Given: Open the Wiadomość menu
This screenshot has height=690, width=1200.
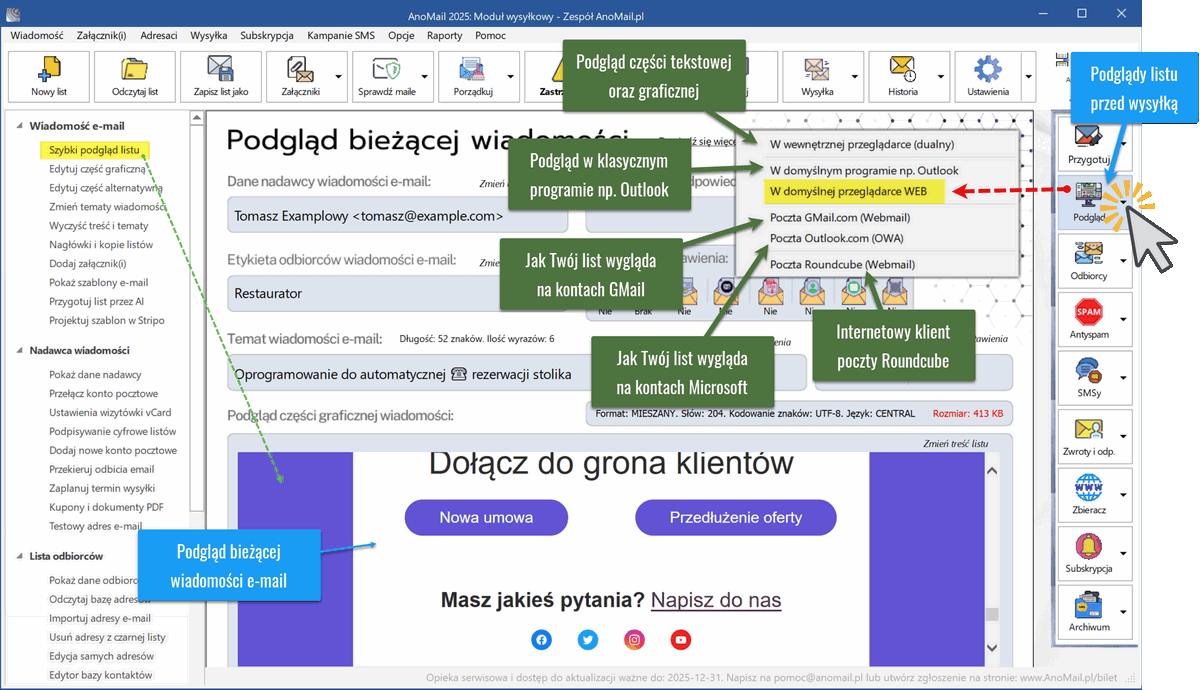Looking at the screenshot, I should [37, 35].
